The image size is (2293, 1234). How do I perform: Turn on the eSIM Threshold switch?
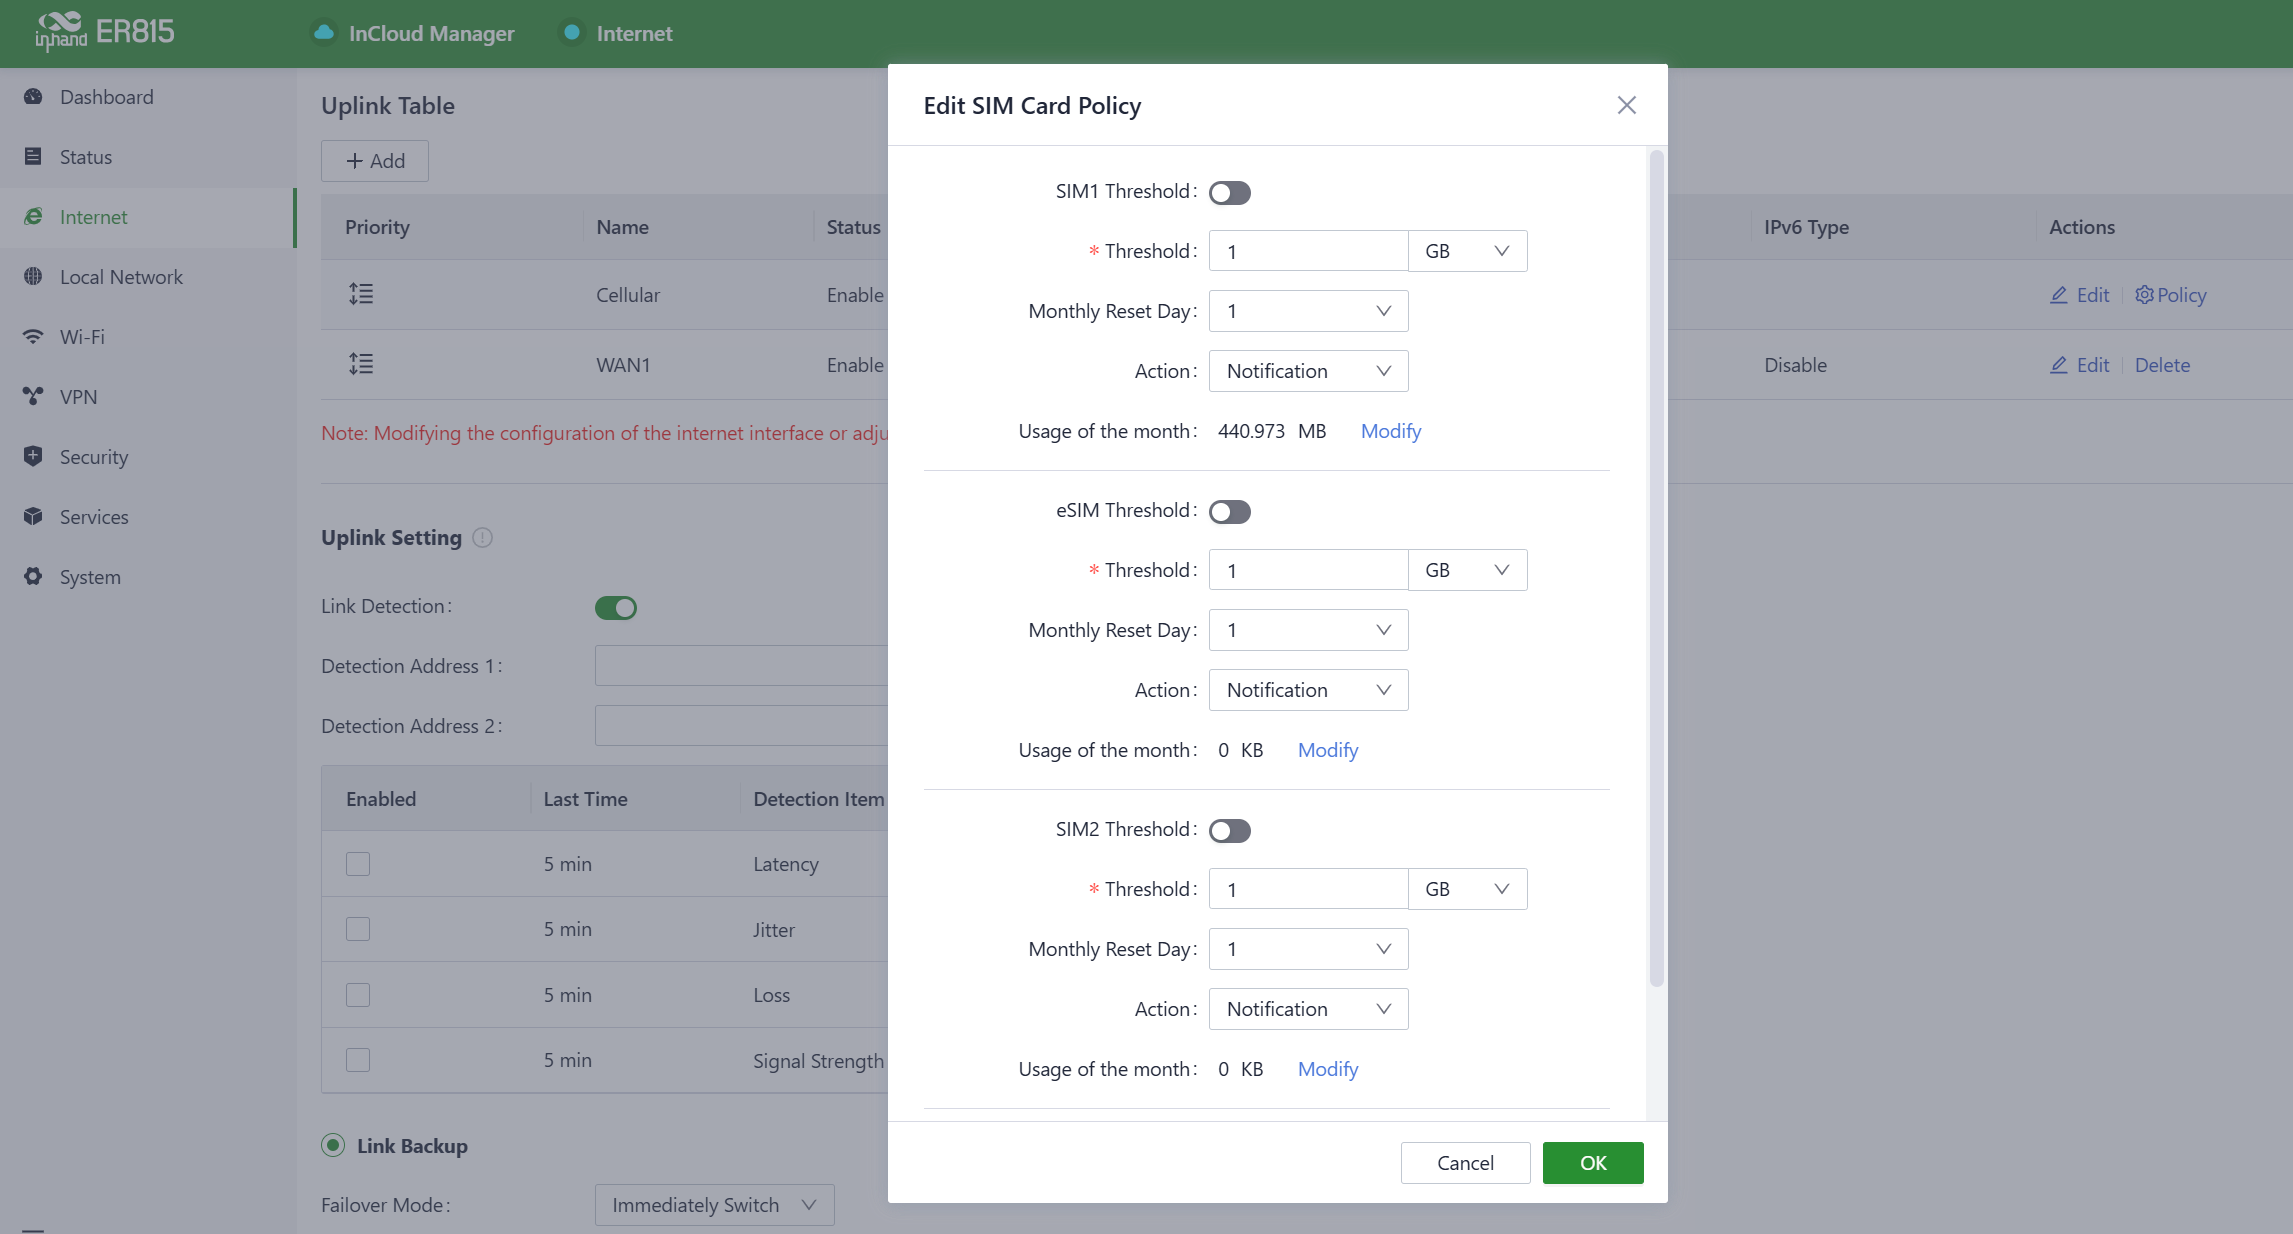pos(1229,511)
